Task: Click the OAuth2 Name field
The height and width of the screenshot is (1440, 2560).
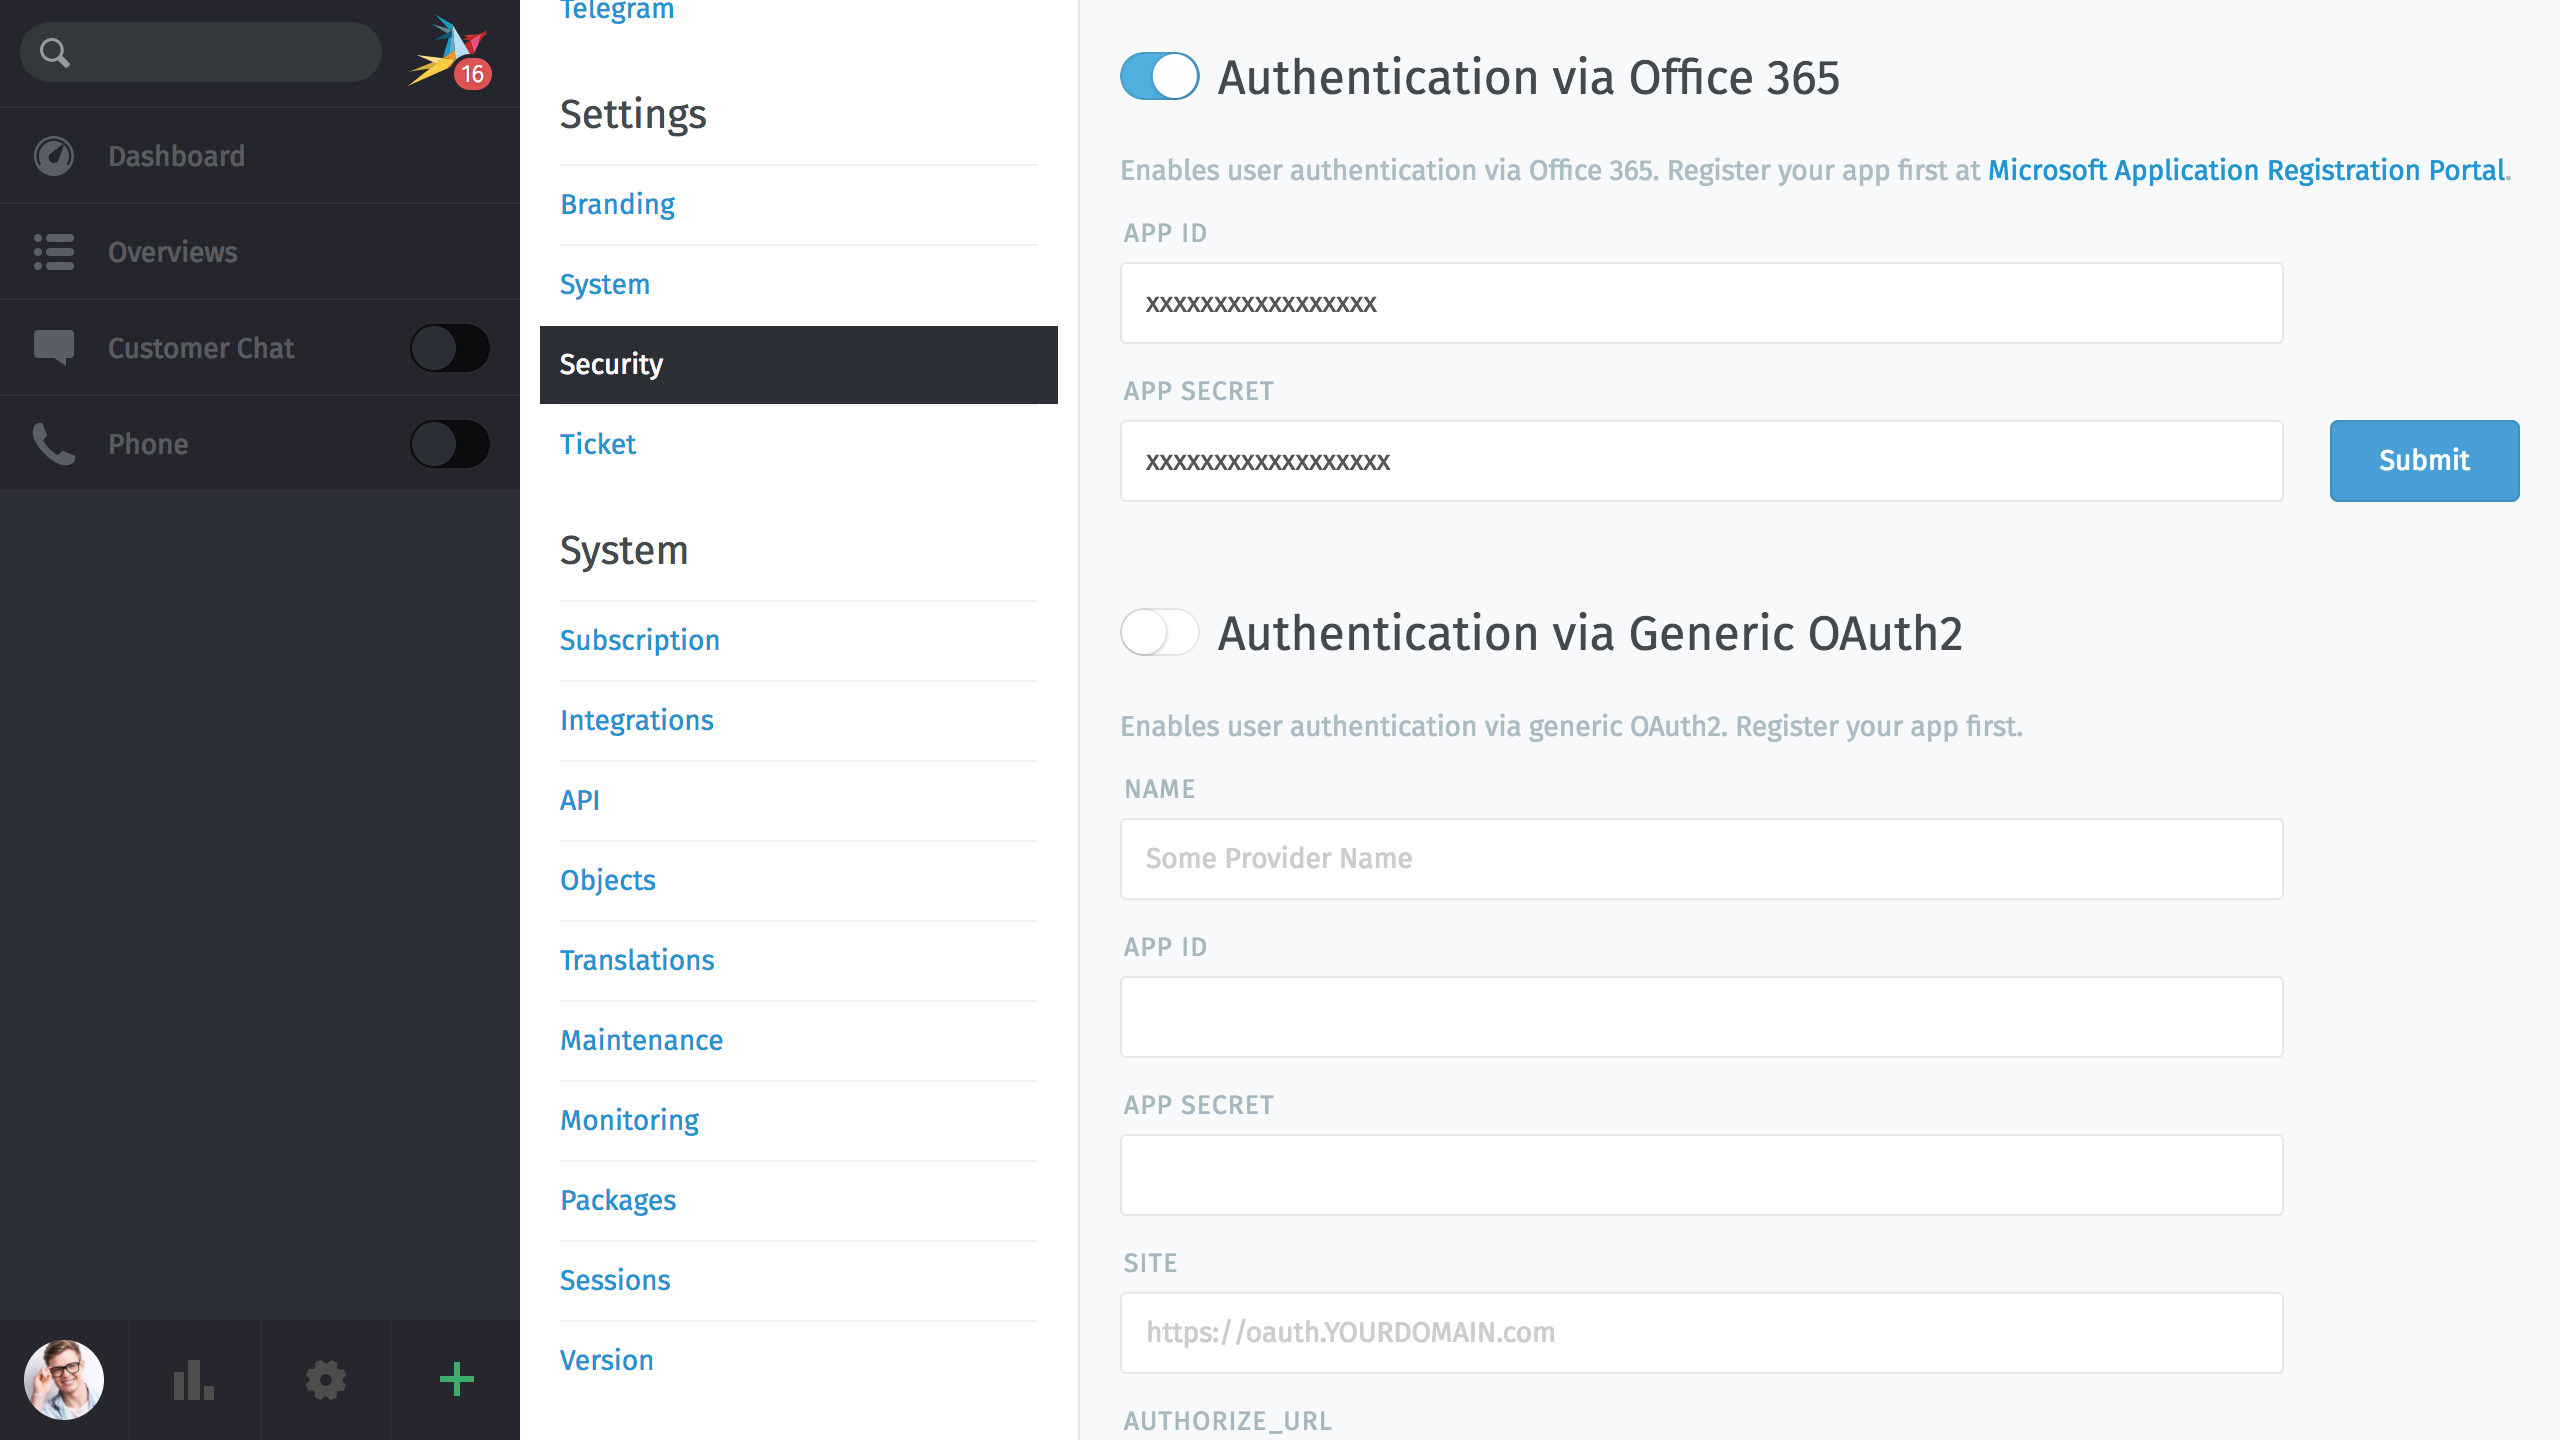Action: 1701,859
